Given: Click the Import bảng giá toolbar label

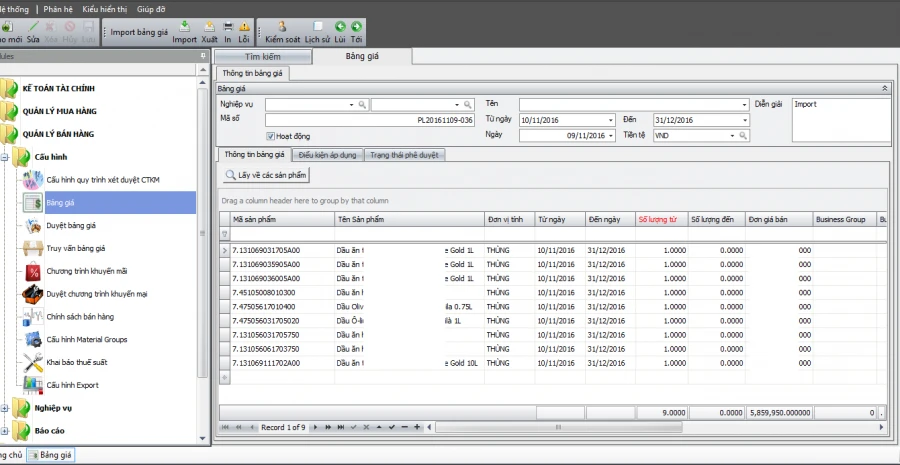Looking at the screenshot, I should coord(139,32).
